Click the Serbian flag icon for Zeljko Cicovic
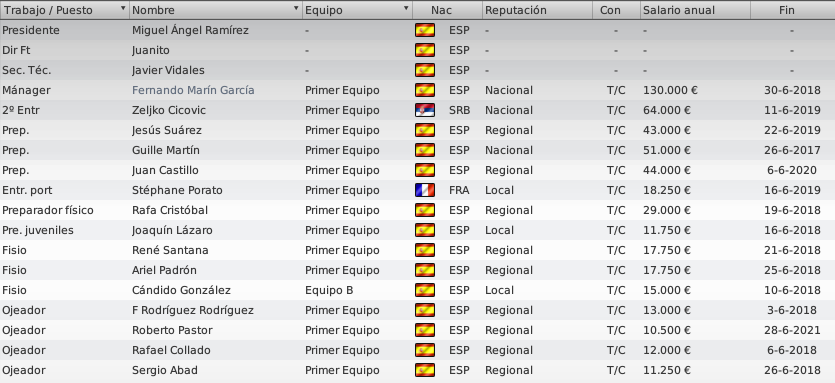The image size is (835, 383). tap(424, 110)
